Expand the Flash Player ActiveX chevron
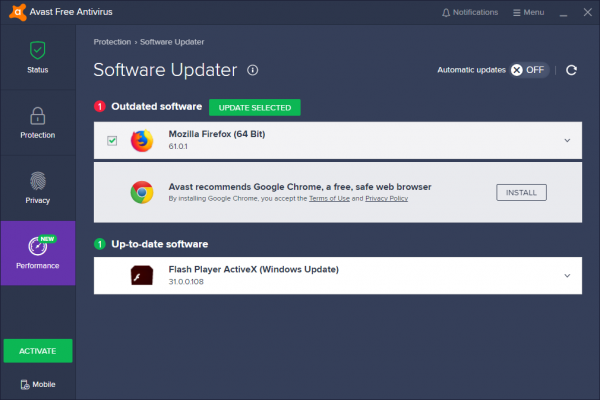600x400 pixels. 567,276
